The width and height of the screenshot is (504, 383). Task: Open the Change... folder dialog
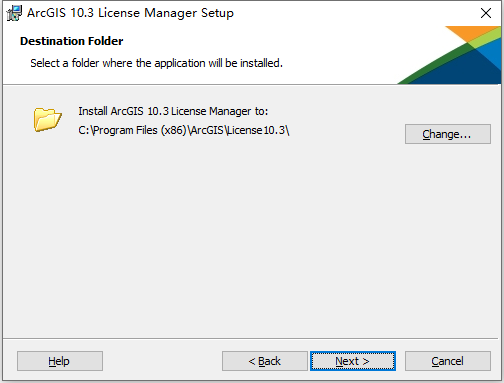point(448,134)
